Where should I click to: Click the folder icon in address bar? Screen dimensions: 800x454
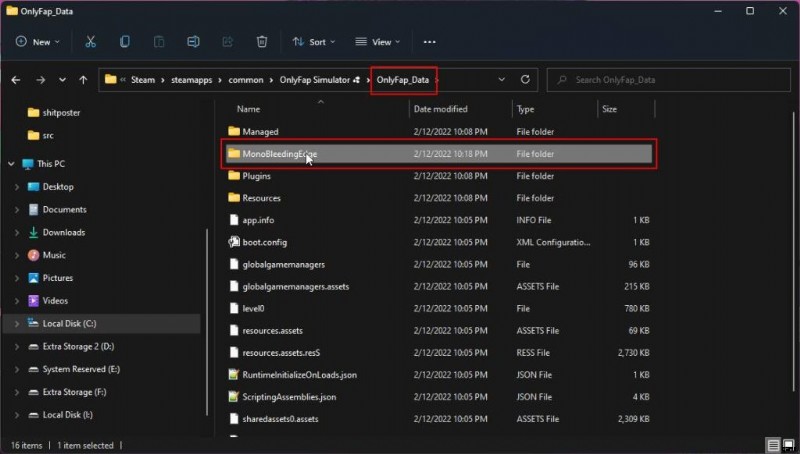point(110,80)
